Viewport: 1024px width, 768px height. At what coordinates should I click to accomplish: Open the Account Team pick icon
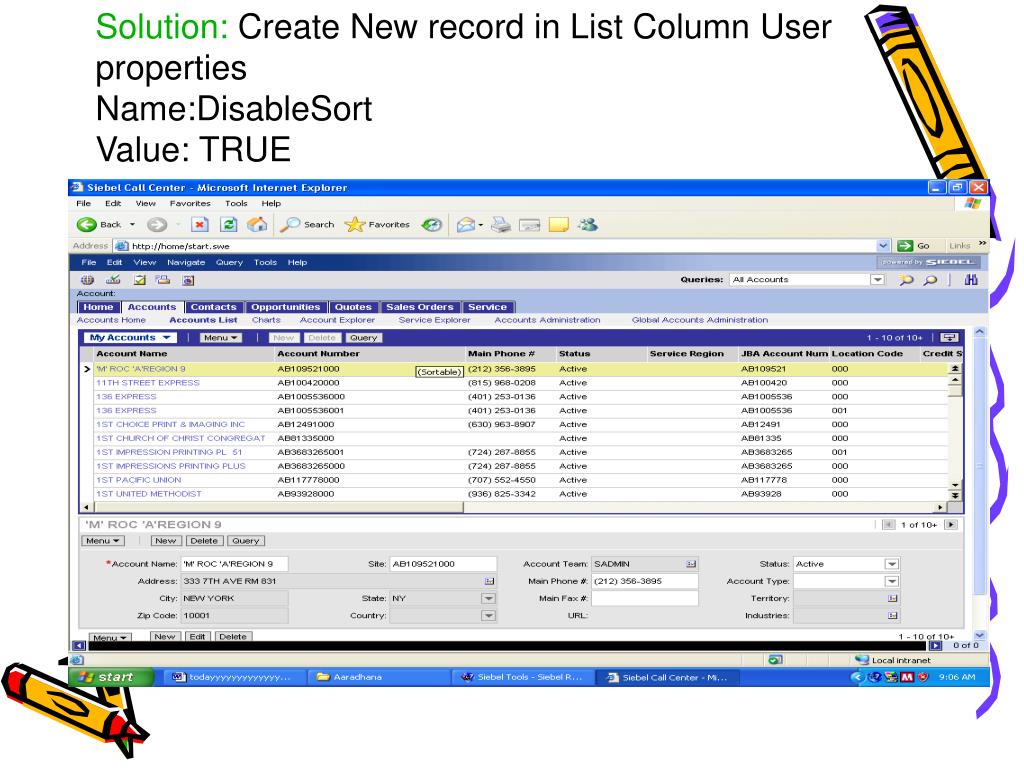691,564
